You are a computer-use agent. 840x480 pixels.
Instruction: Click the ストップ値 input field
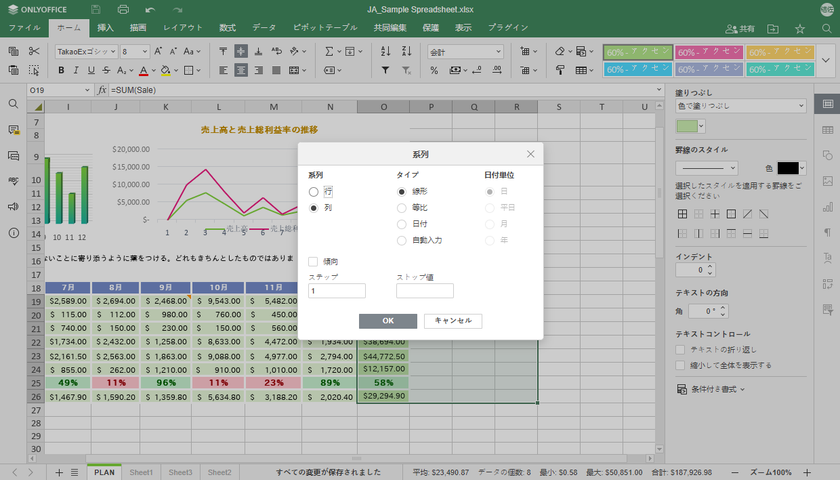tap(424, 291)
